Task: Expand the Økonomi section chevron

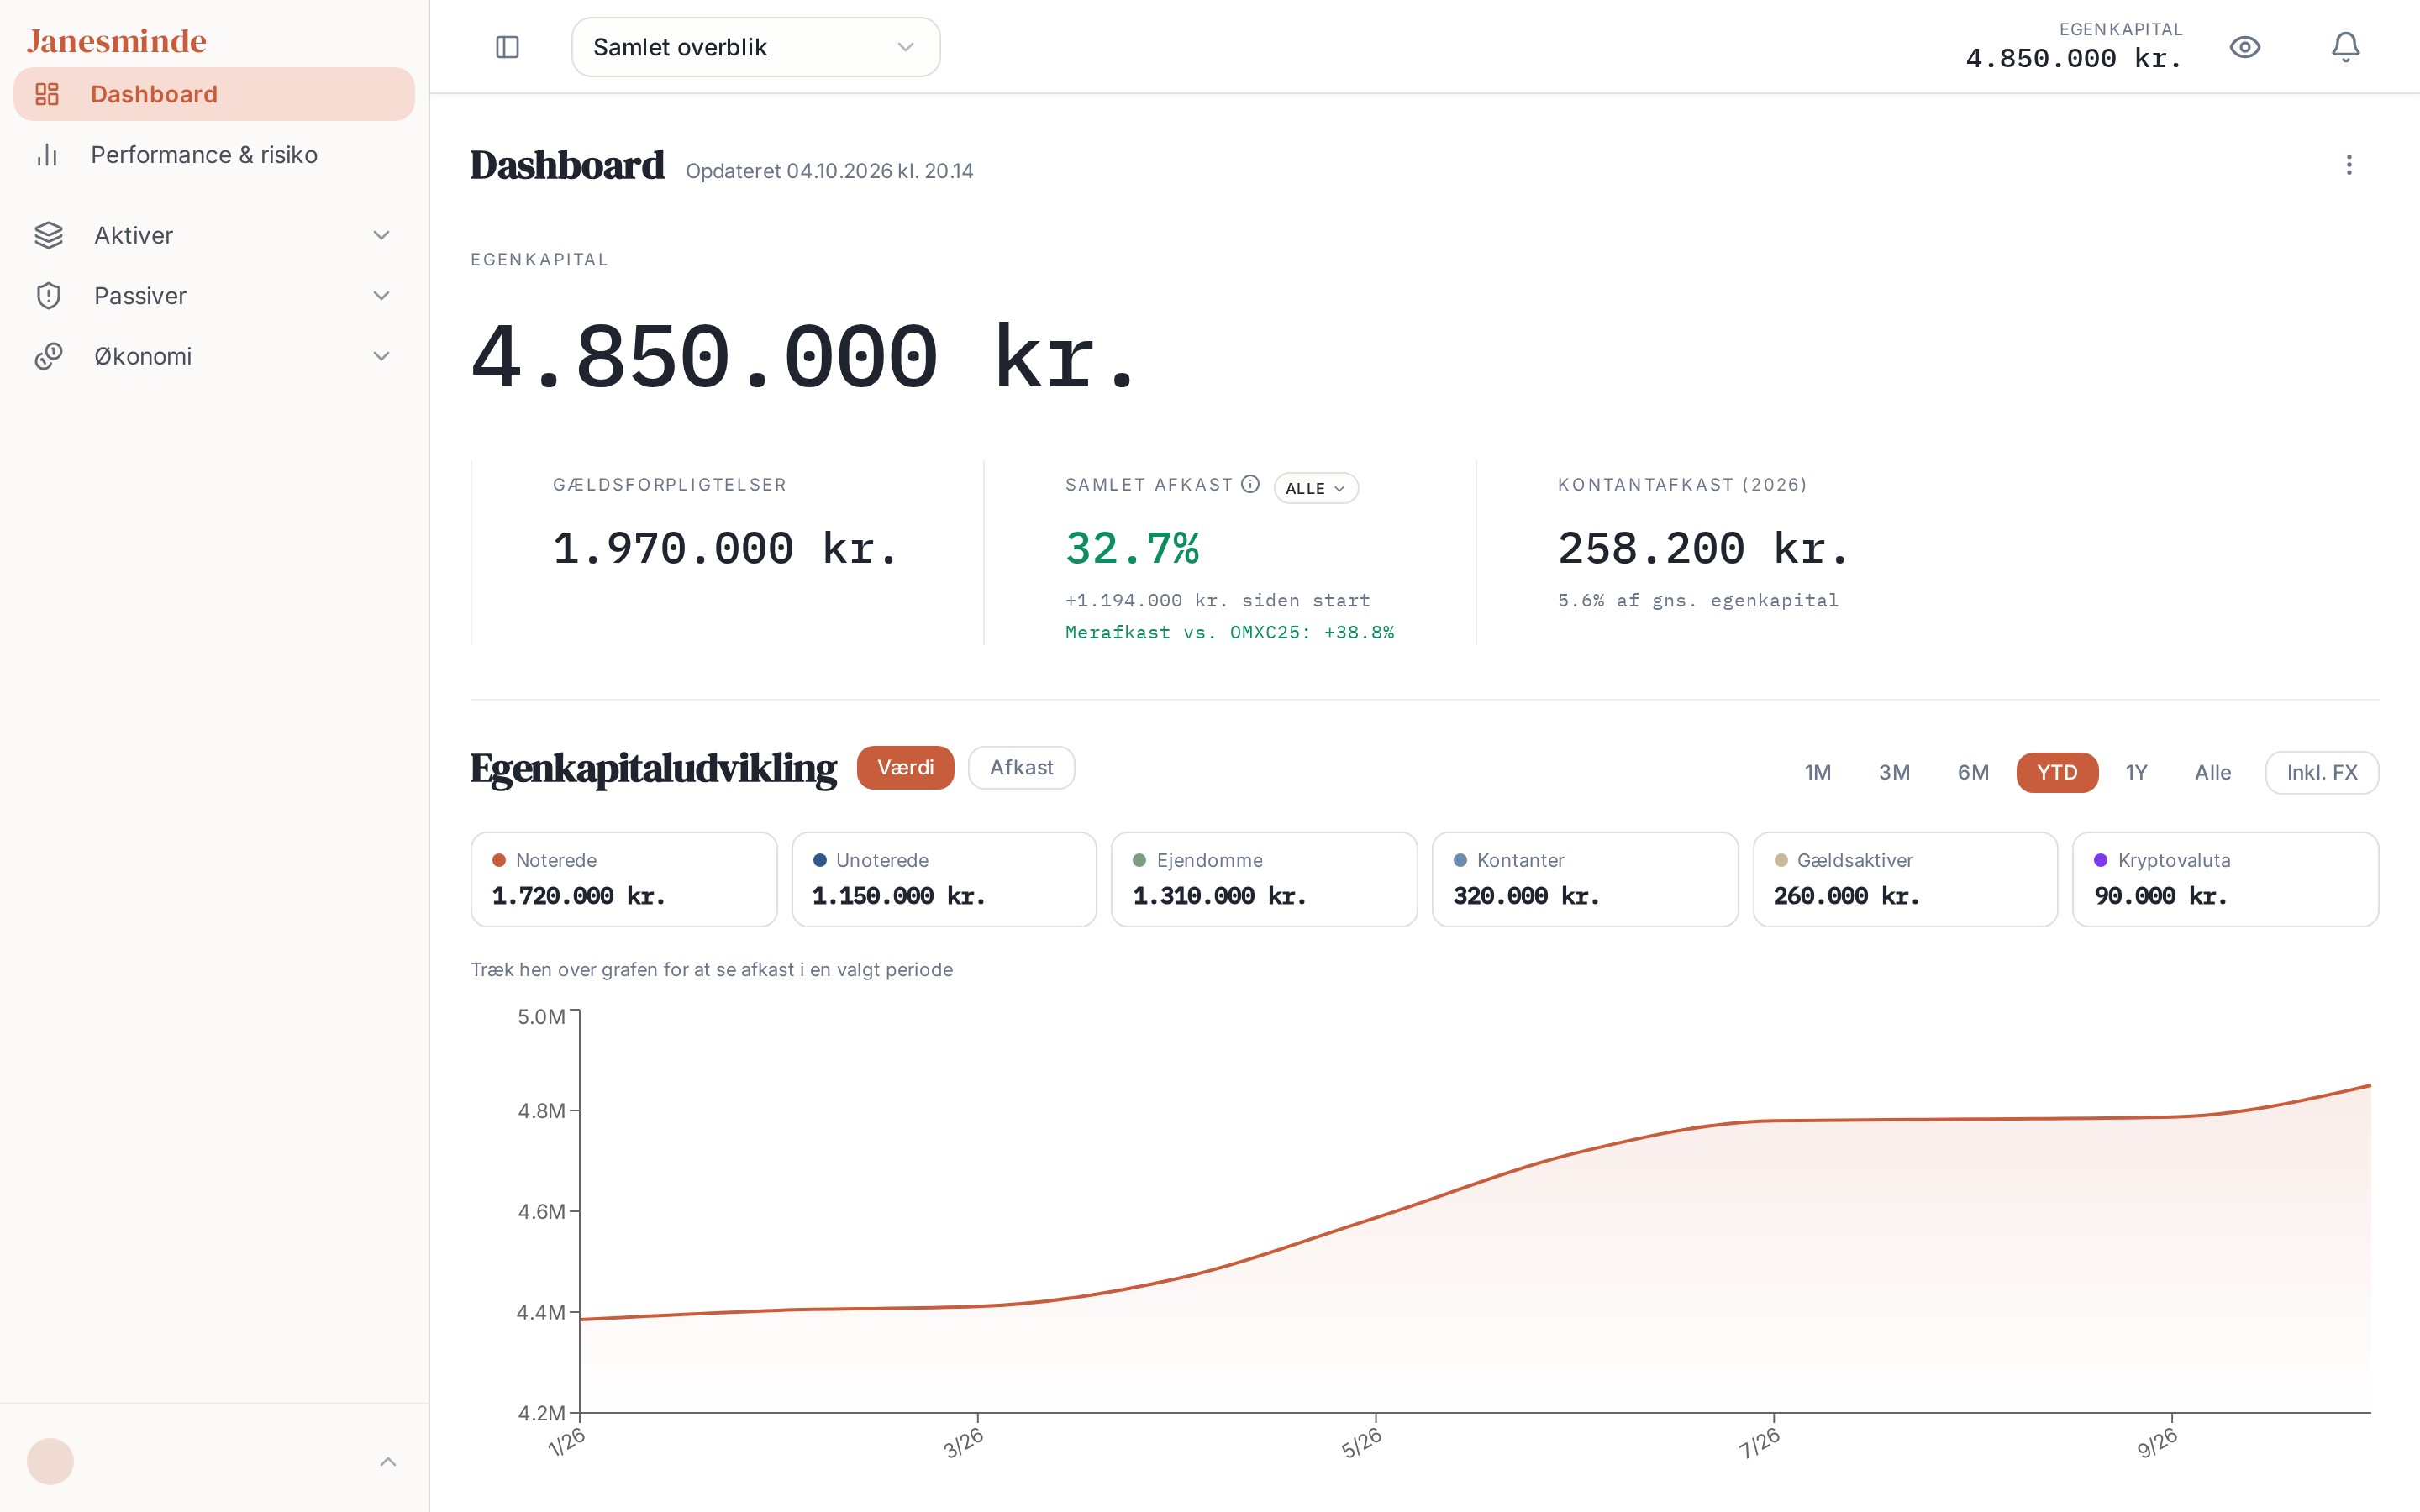Action: 381,356
